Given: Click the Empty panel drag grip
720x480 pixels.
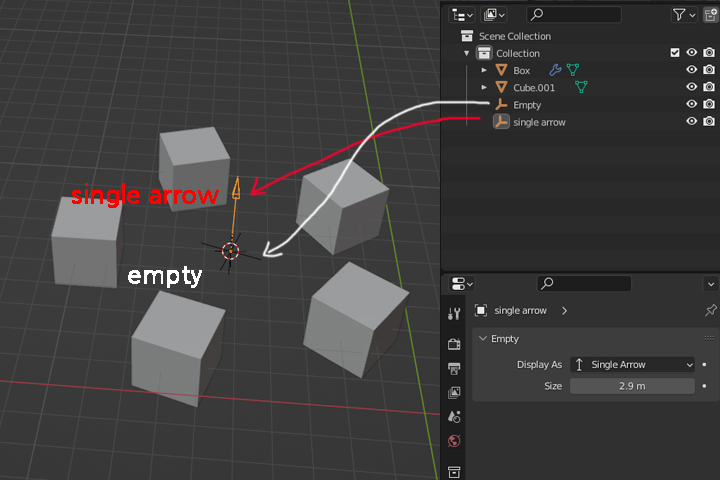Looking at the screenshot, I should pyautogui.click(x=709, y=339).
